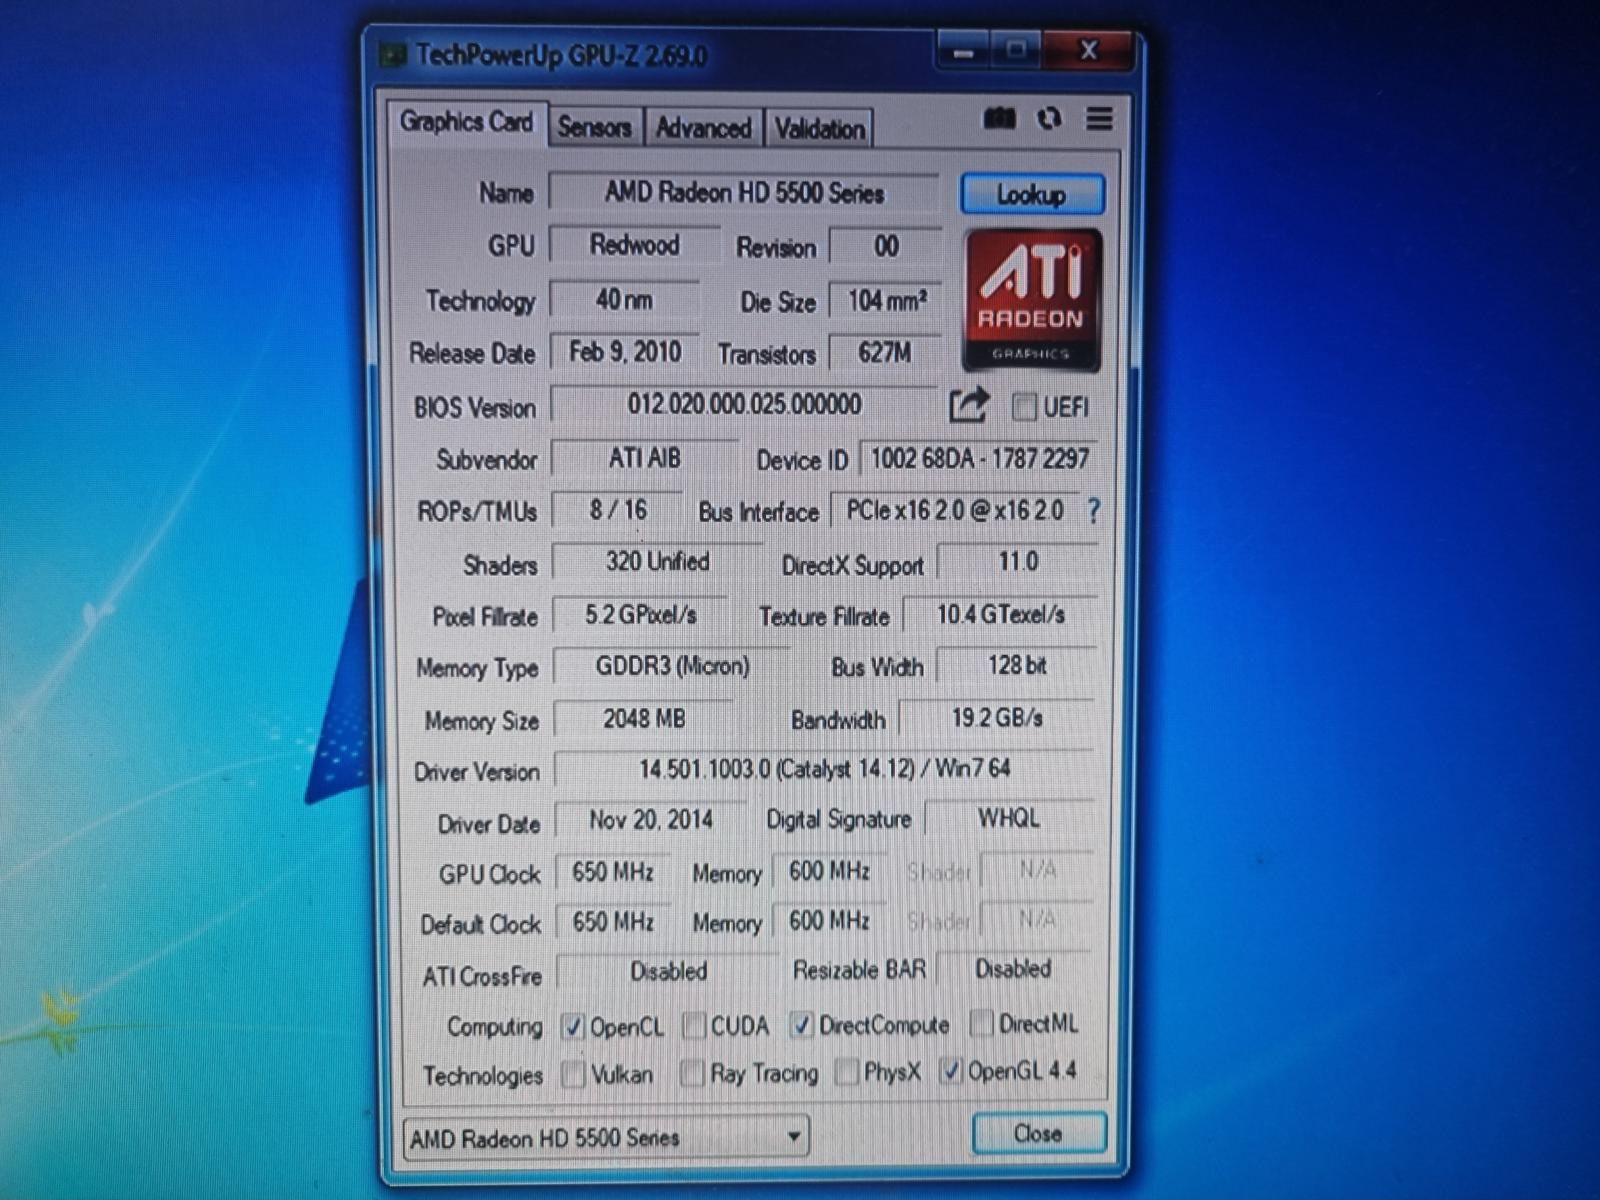1600x1200 pixels.
Task: Toggle the DirectCompute checkbox
Action: click(x=801, y=1025)
